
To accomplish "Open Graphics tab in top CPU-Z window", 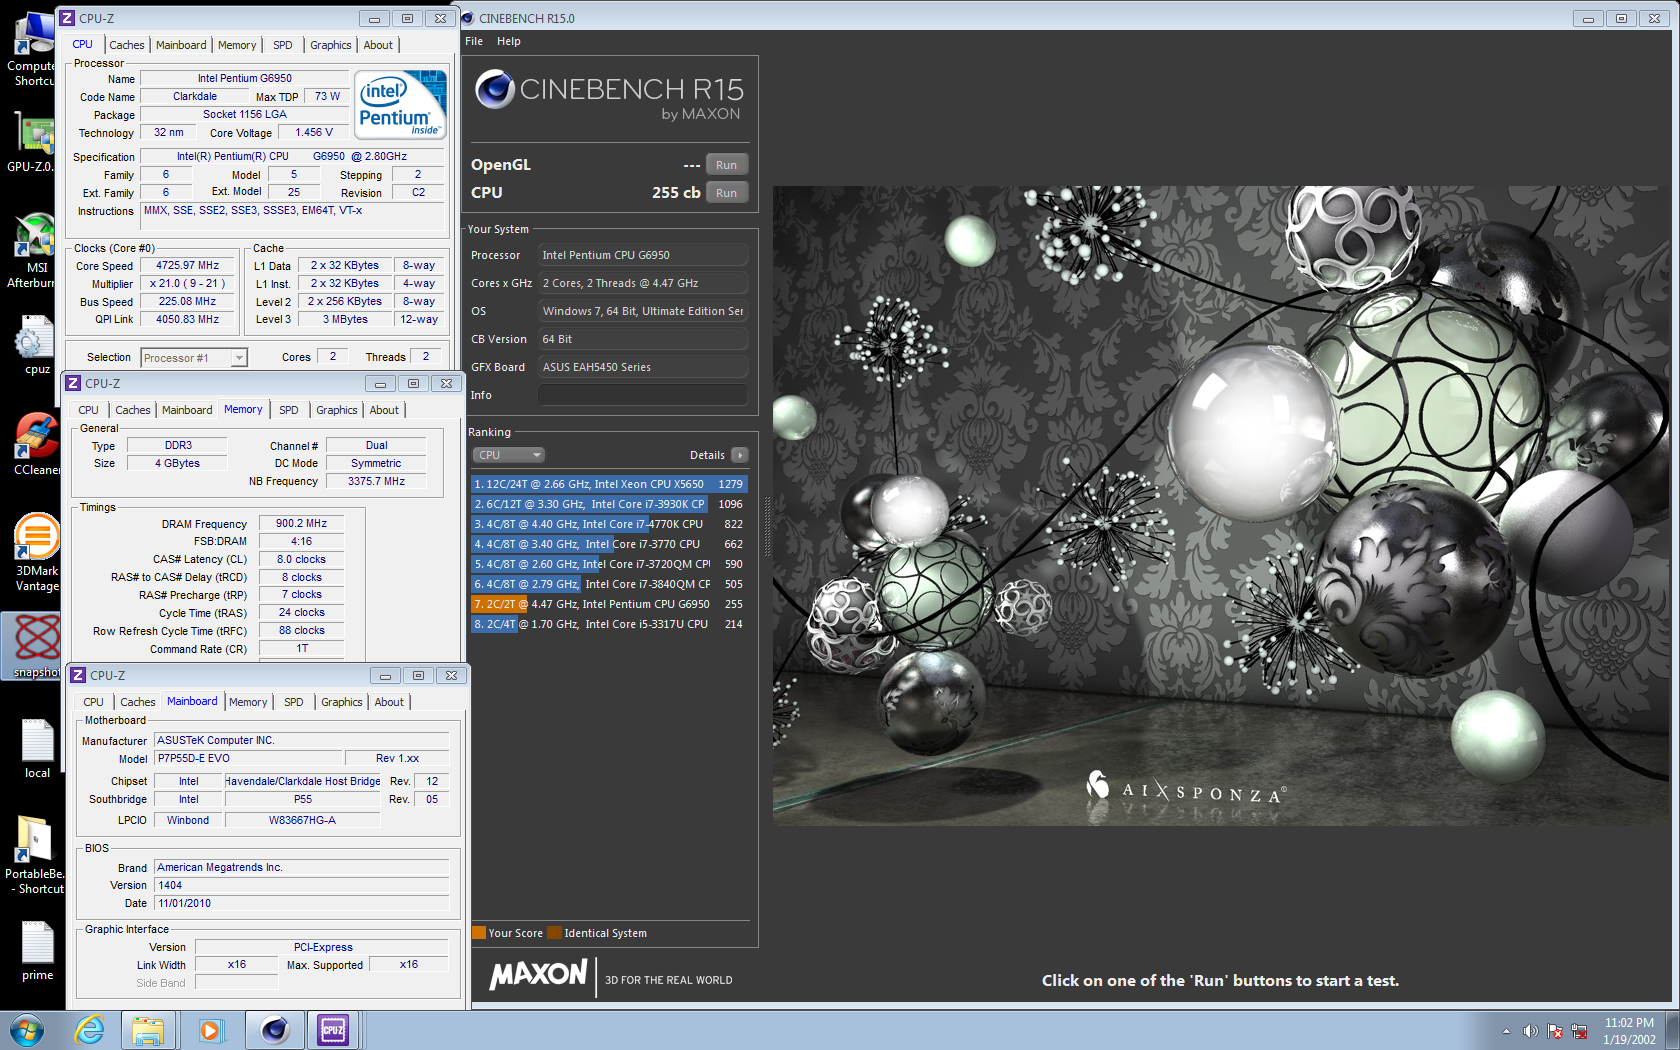I will pos(330,45).
